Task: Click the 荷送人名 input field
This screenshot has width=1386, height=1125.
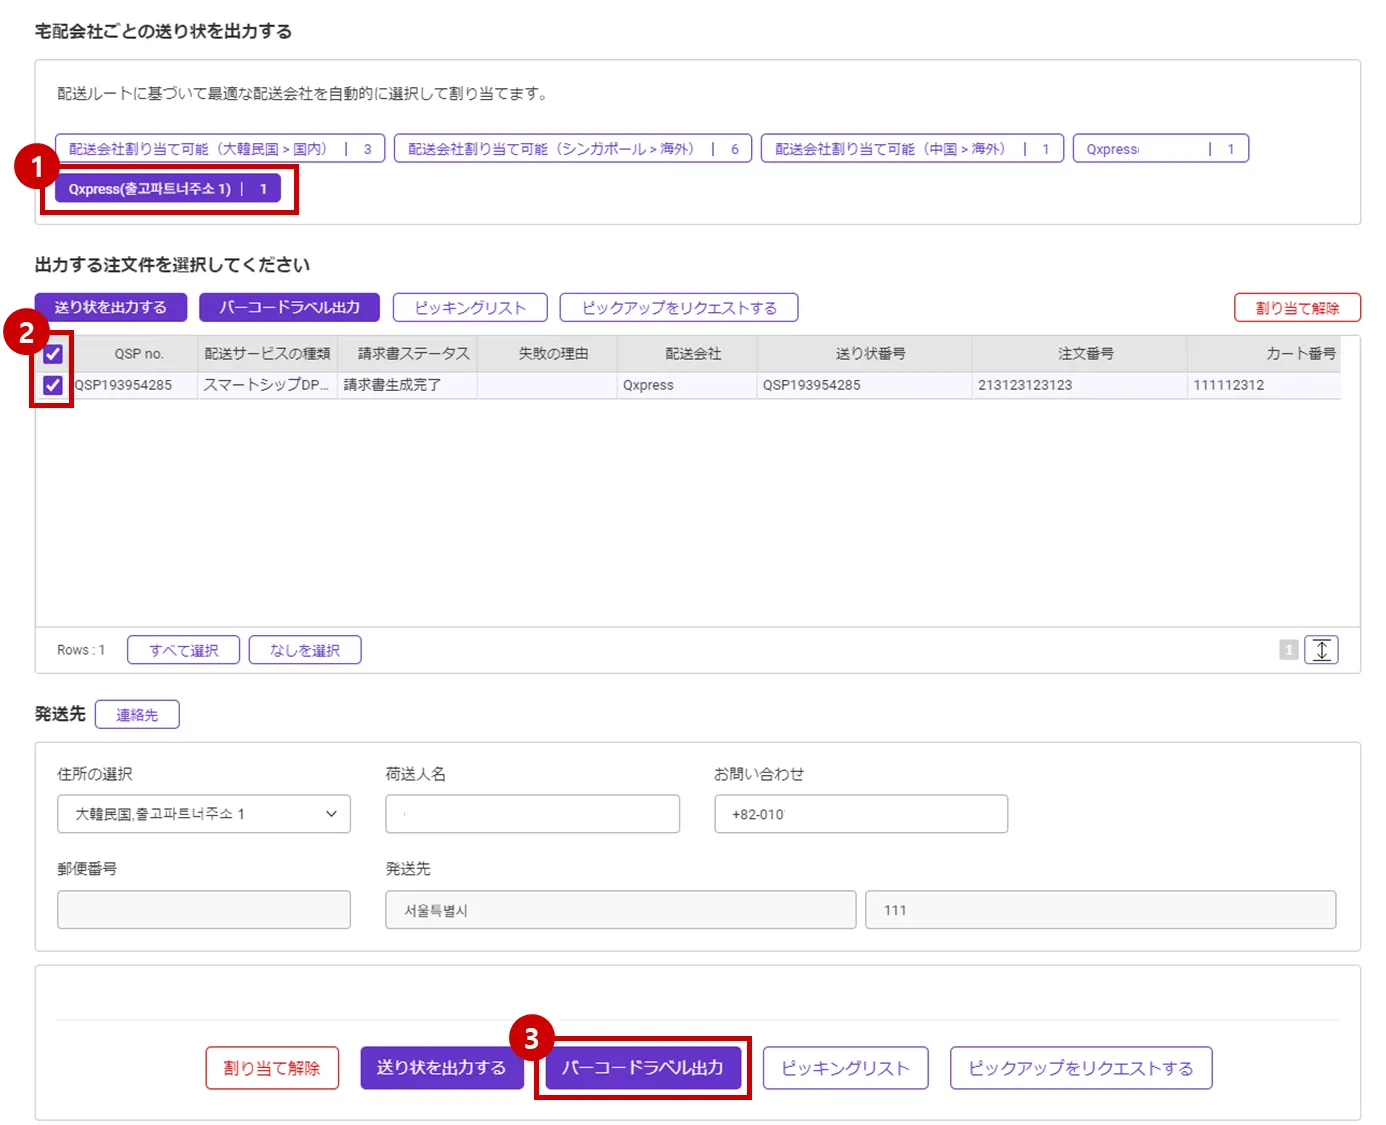Action: tap(533, 814)
